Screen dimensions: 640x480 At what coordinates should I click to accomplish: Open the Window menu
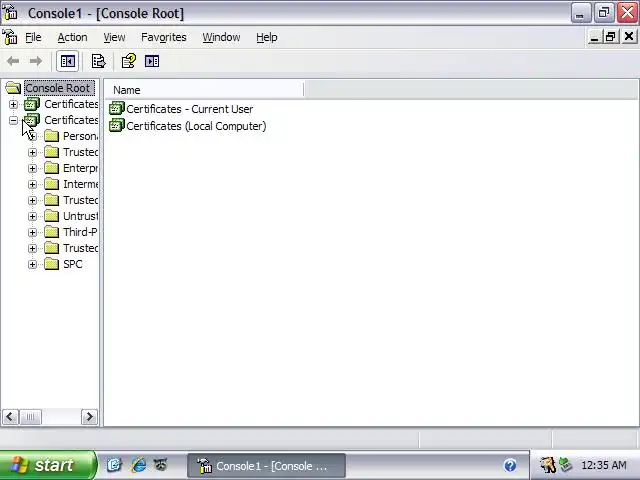(x=221, y=37)
